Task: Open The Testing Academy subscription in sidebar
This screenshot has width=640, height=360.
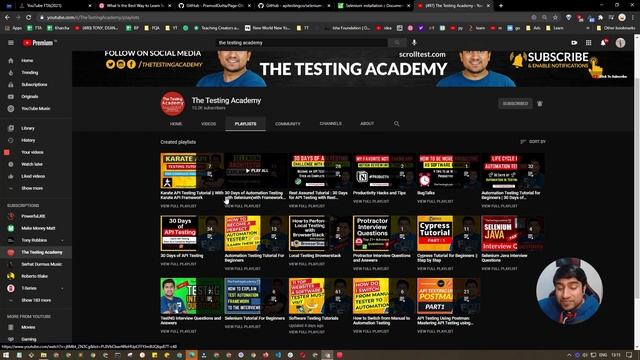Action: pos(36,252)
